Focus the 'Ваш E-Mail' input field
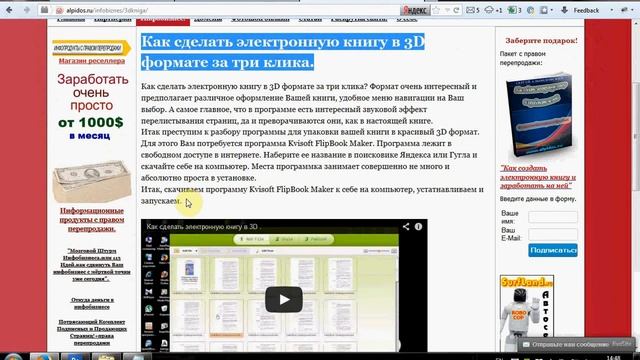This screenshot has width=640, height=360. (x=553, y=234)
